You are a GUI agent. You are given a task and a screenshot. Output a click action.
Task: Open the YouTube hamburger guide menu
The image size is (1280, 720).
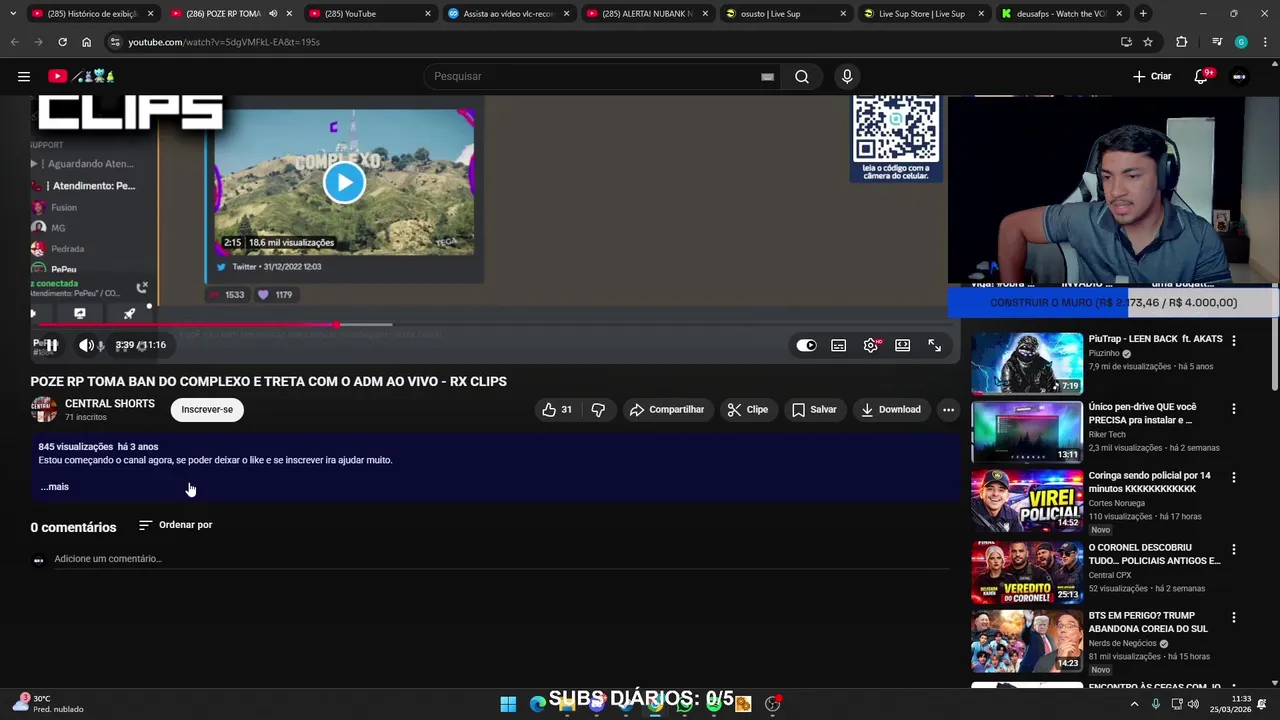(24, 76)
